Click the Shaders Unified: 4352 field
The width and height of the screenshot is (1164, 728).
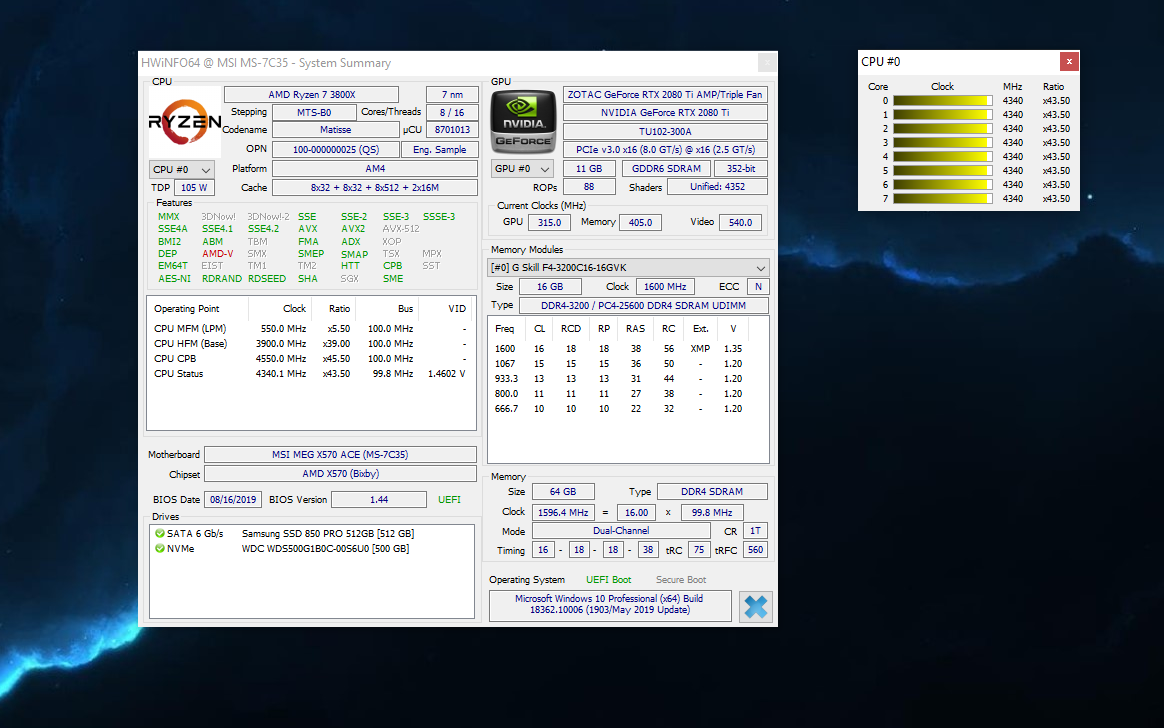click(x=717, y=187)
